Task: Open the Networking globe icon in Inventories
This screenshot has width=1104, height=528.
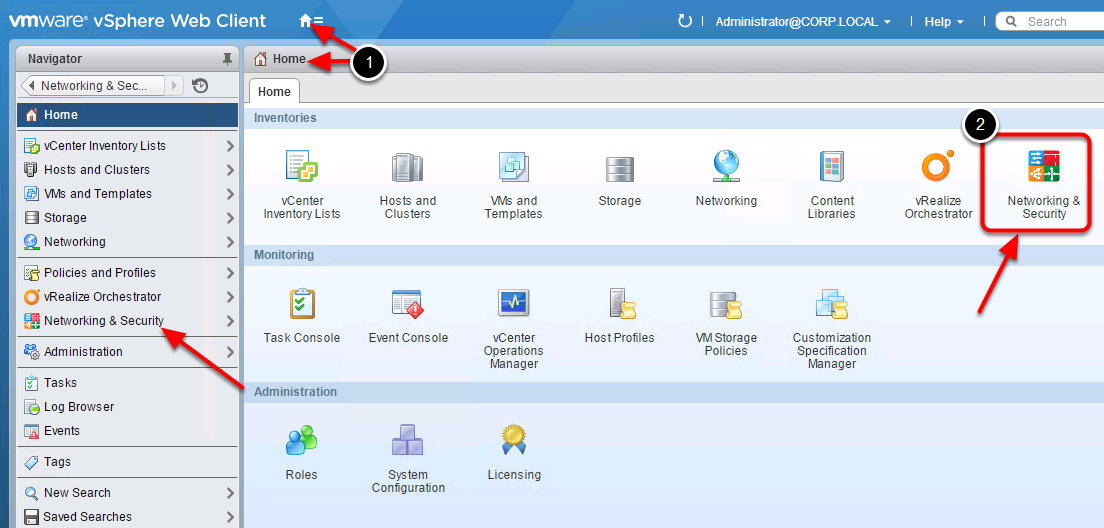Action: [x=726, y=168]
